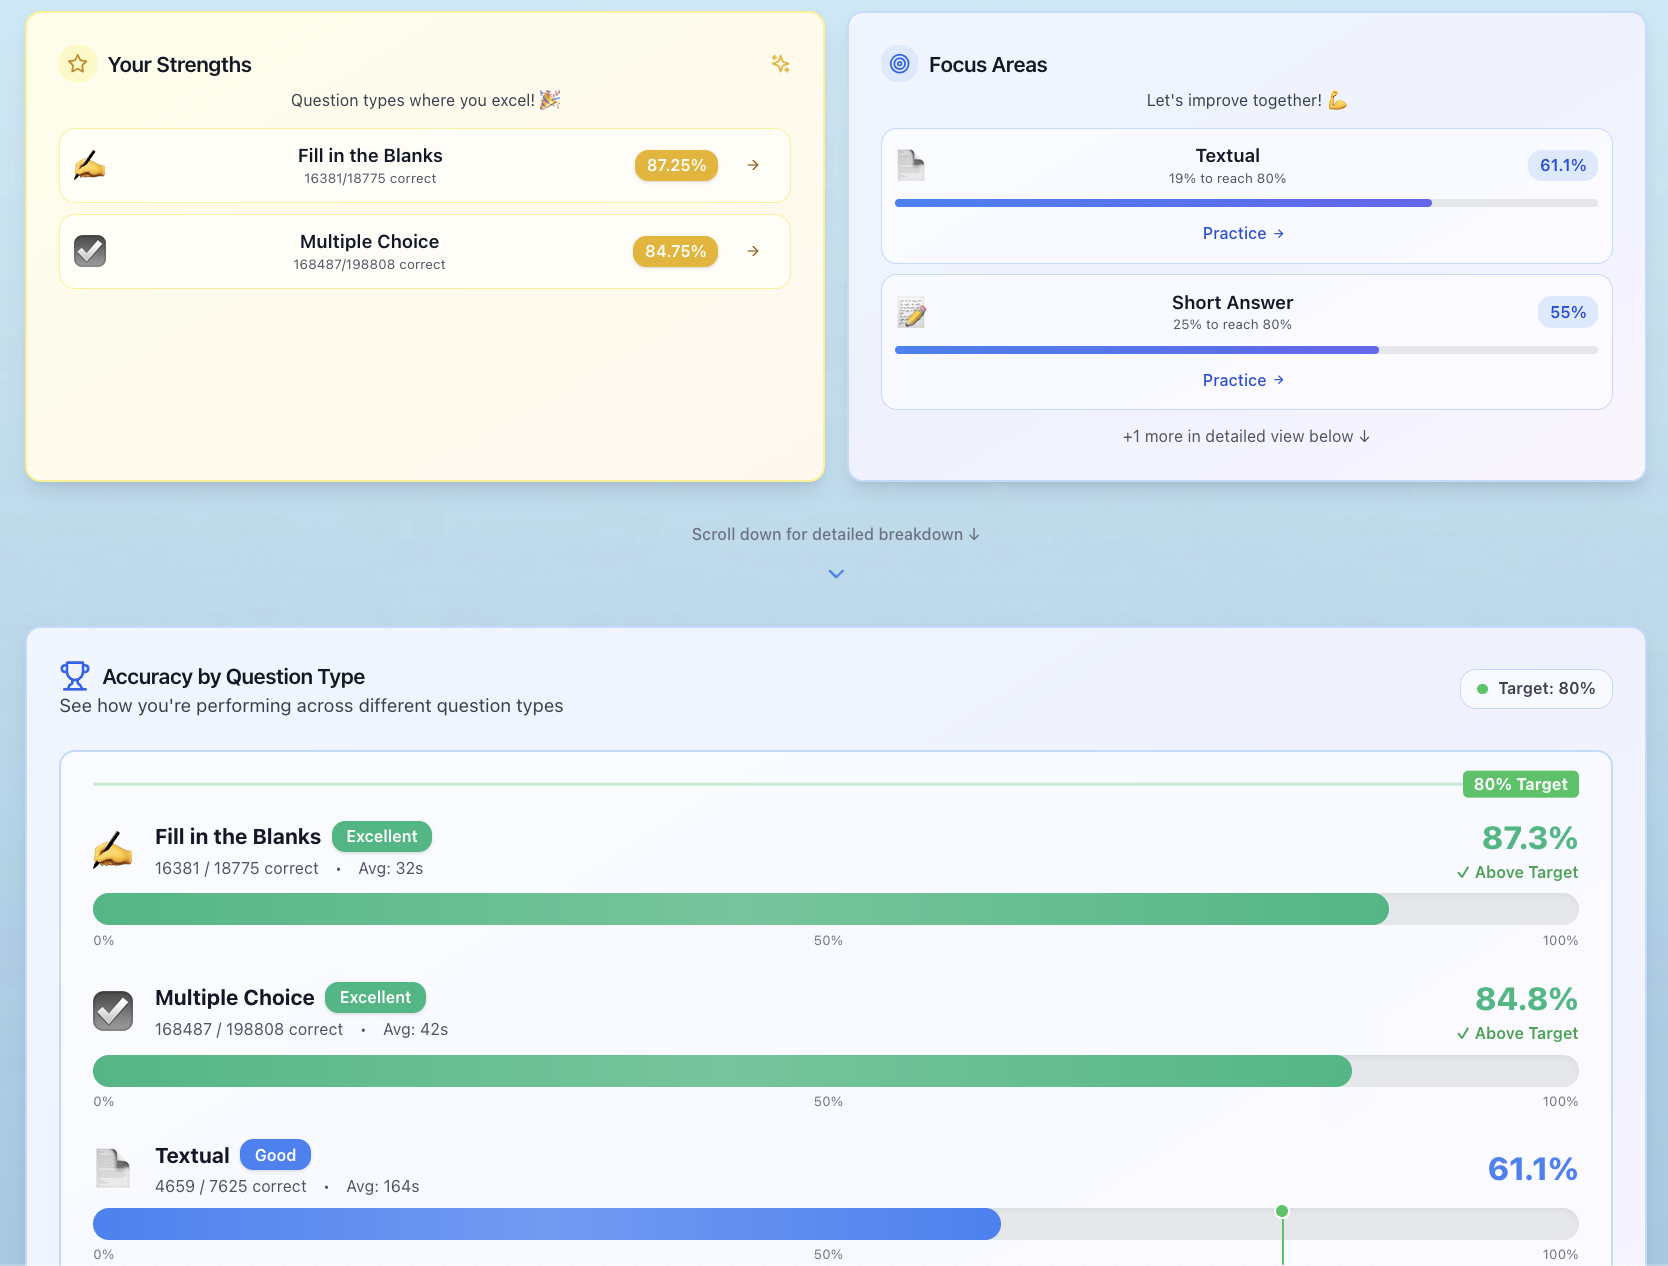Click the large 84.8% accuracy value

(x=1526, y=998)
